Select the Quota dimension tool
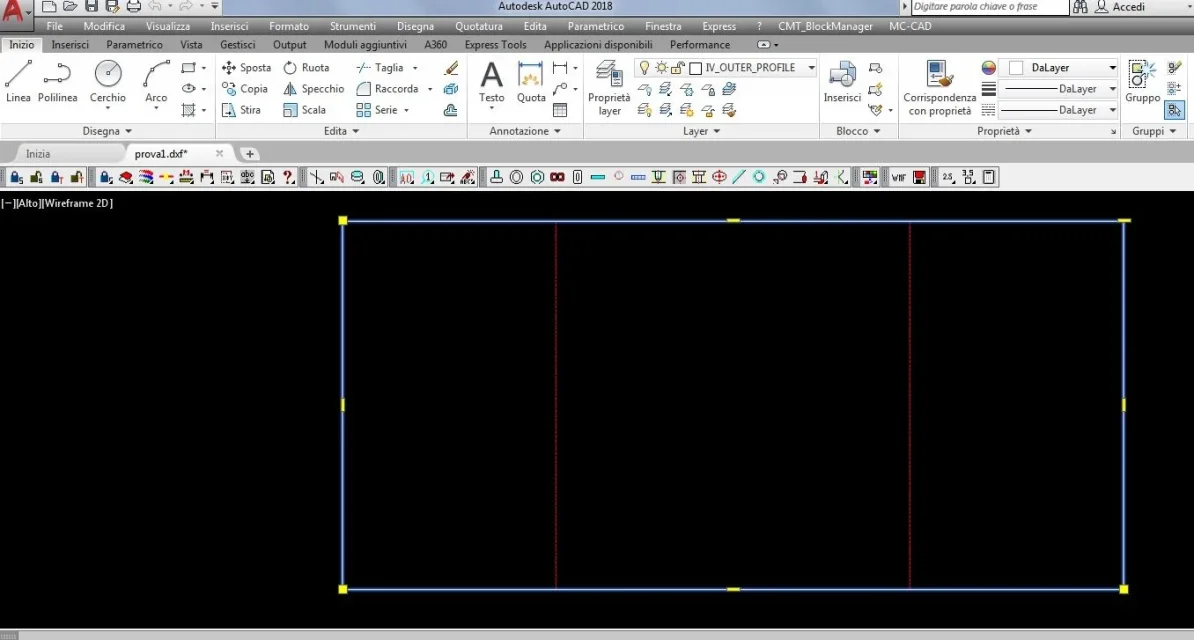 pos(531,82)
